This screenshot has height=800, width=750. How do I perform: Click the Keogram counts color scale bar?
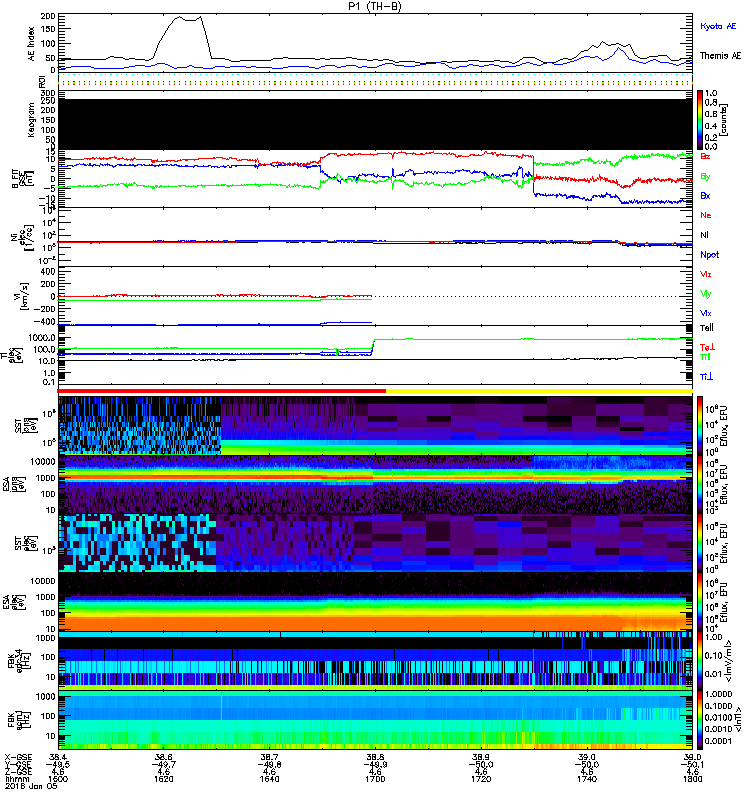[701, 120]
